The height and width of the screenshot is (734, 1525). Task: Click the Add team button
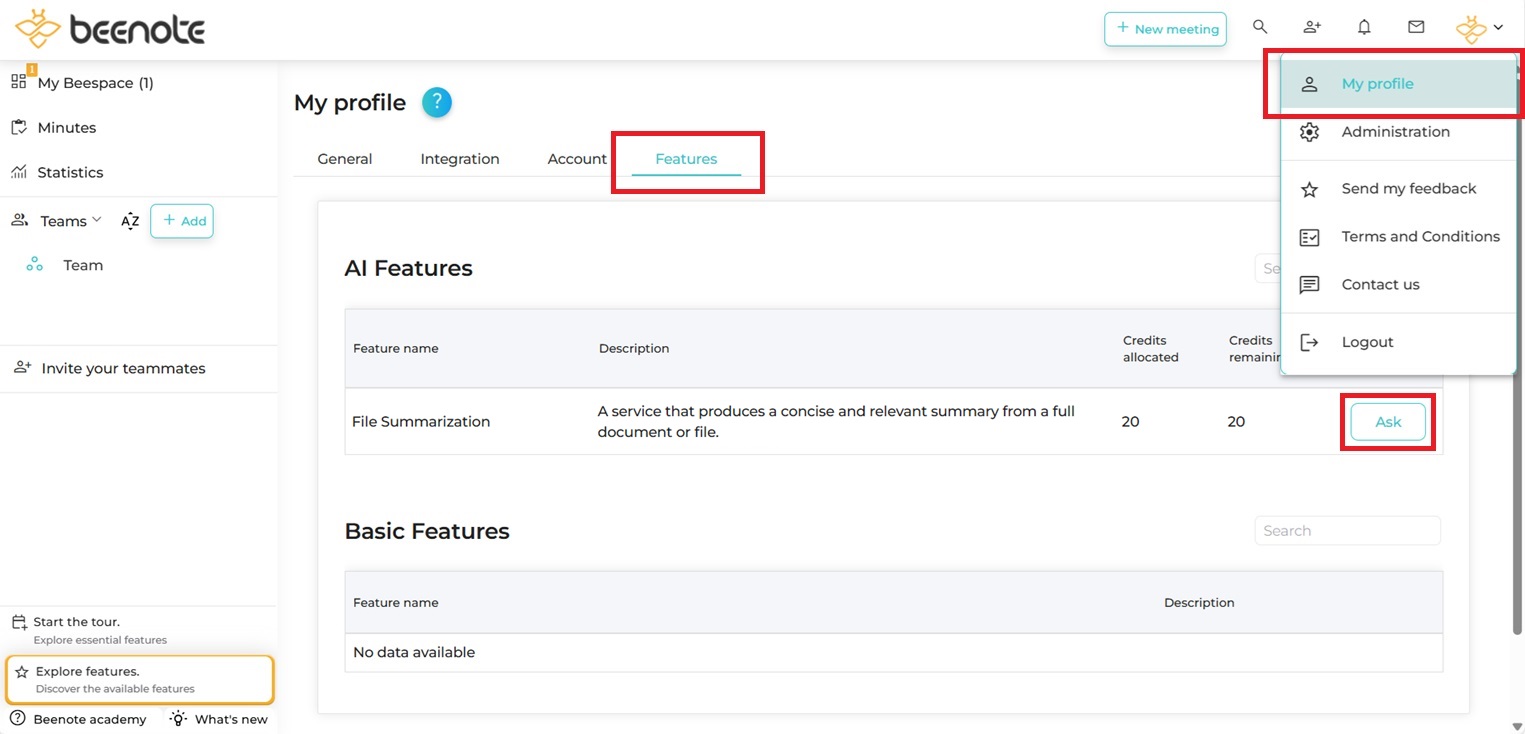[182, 221]
